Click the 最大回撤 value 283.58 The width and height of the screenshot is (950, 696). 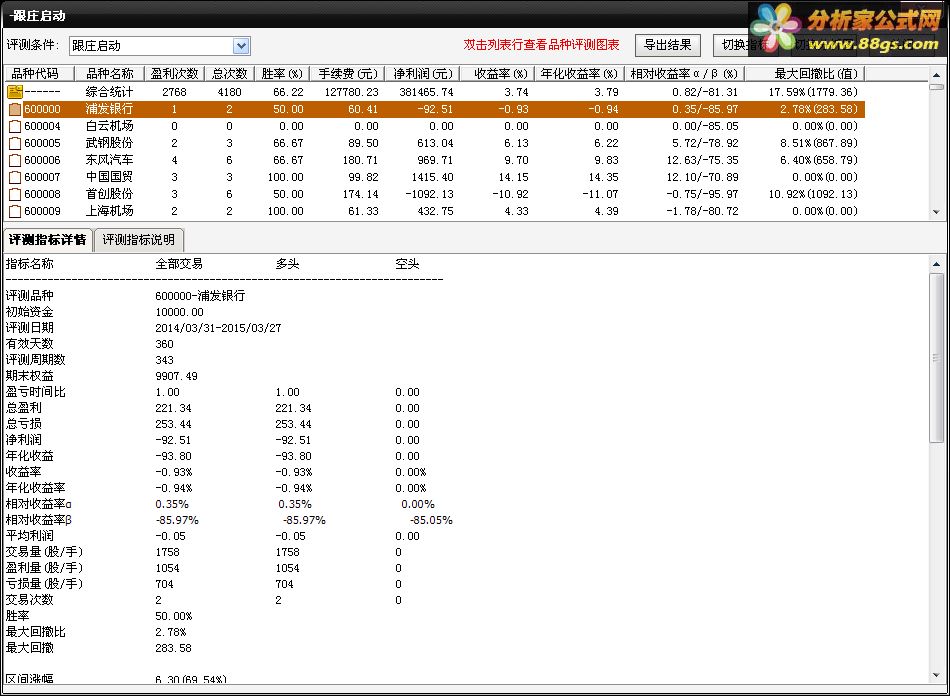(x=173, y=648)
